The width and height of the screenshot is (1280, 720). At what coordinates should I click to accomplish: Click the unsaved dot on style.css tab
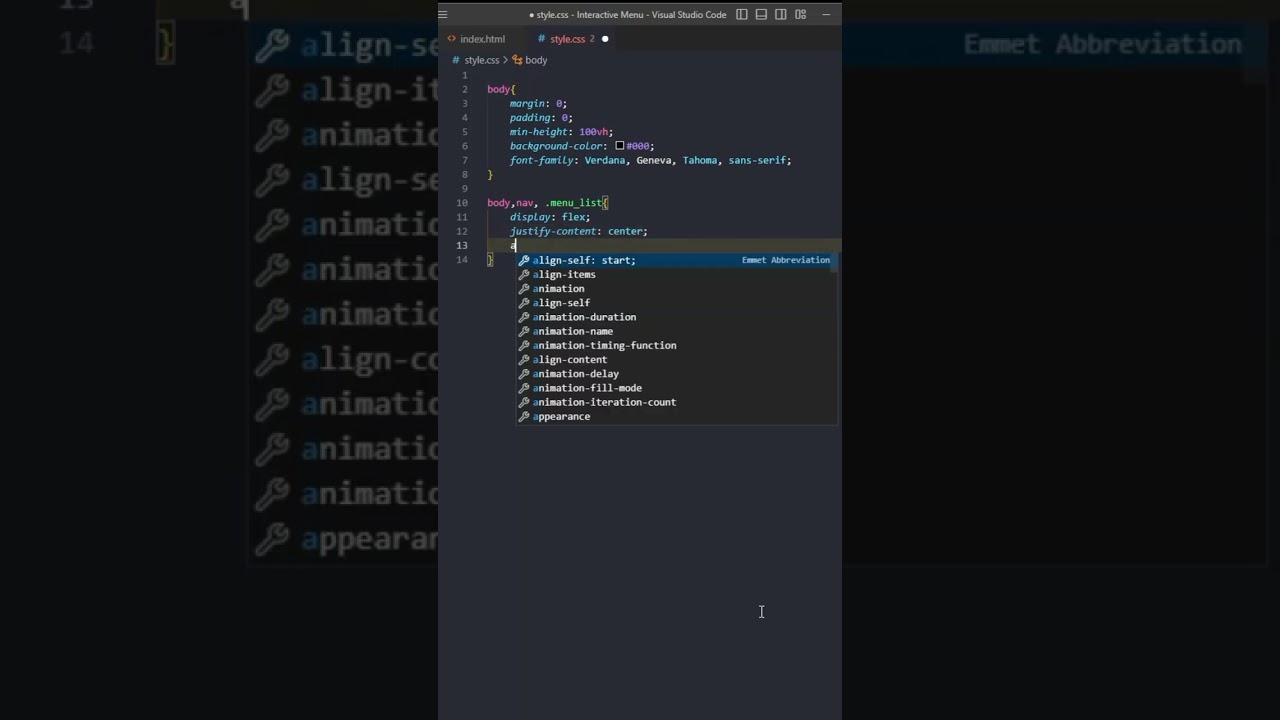[x=605, y=39]
